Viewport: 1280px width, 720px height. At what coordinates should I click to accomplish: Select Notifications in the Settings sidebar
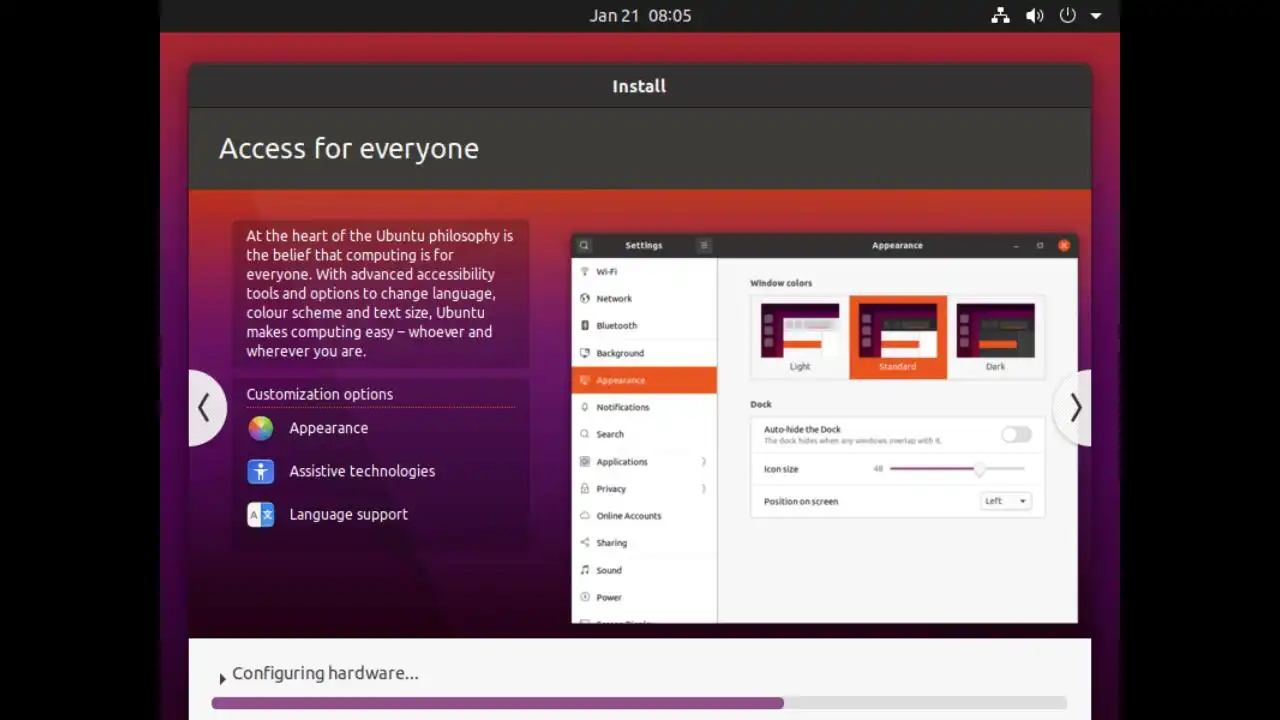pos(644,407)
